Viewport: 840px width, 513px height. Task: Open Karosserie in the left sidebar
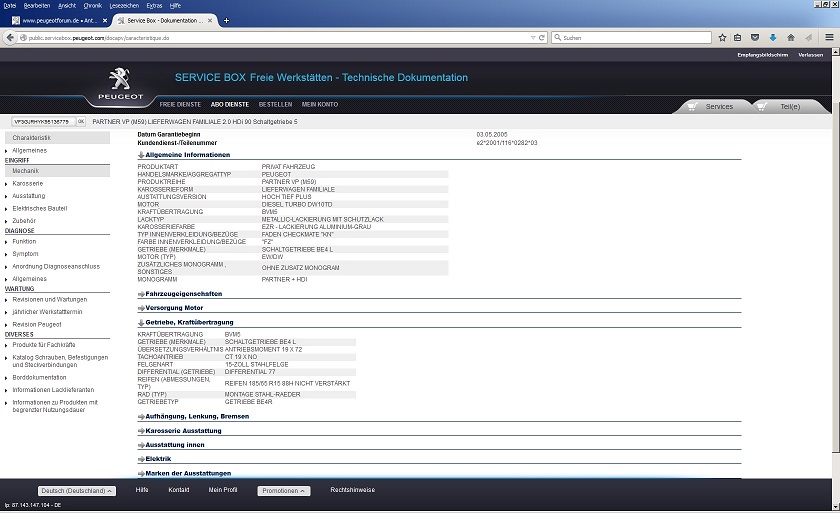tap(28, 183)
